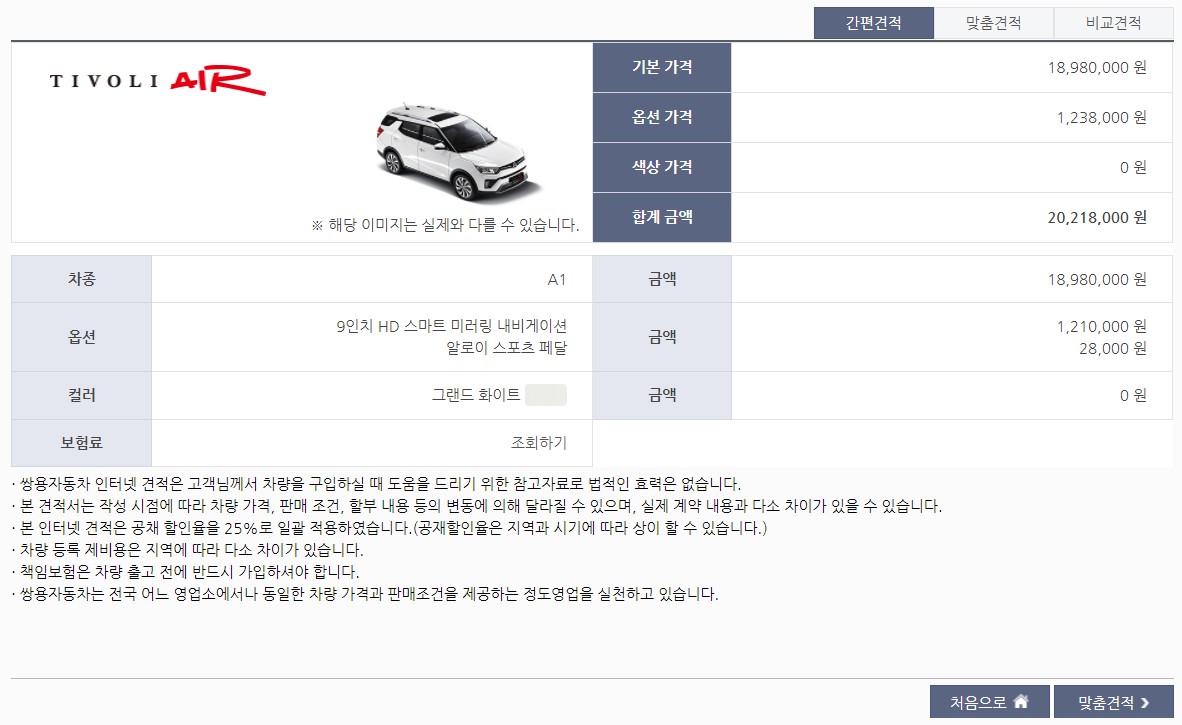Click the A1 model value
The height and width of the screenshot is (725, 1182).
[x=556, y=280]
